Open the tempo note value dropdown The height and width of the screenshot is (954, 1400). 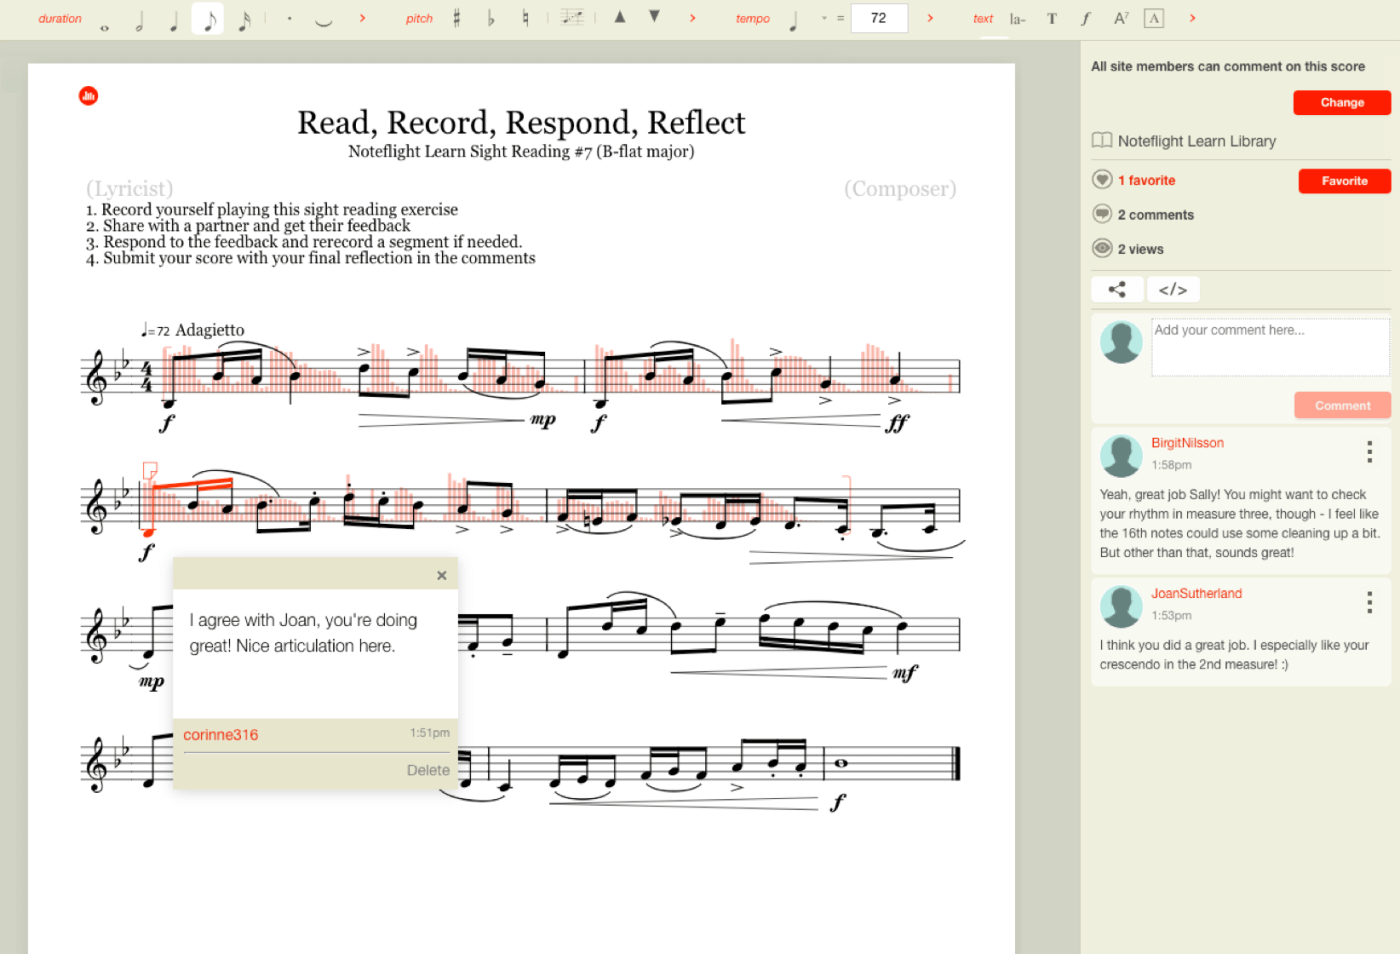tap(822, 18)
